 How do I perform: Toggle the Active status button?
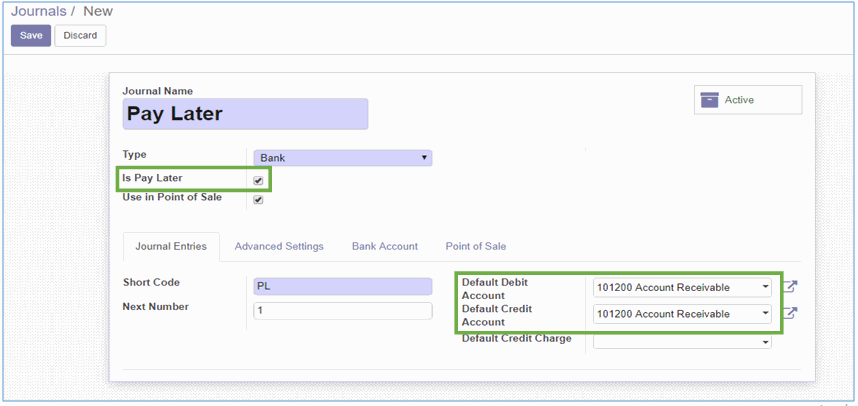747,100
